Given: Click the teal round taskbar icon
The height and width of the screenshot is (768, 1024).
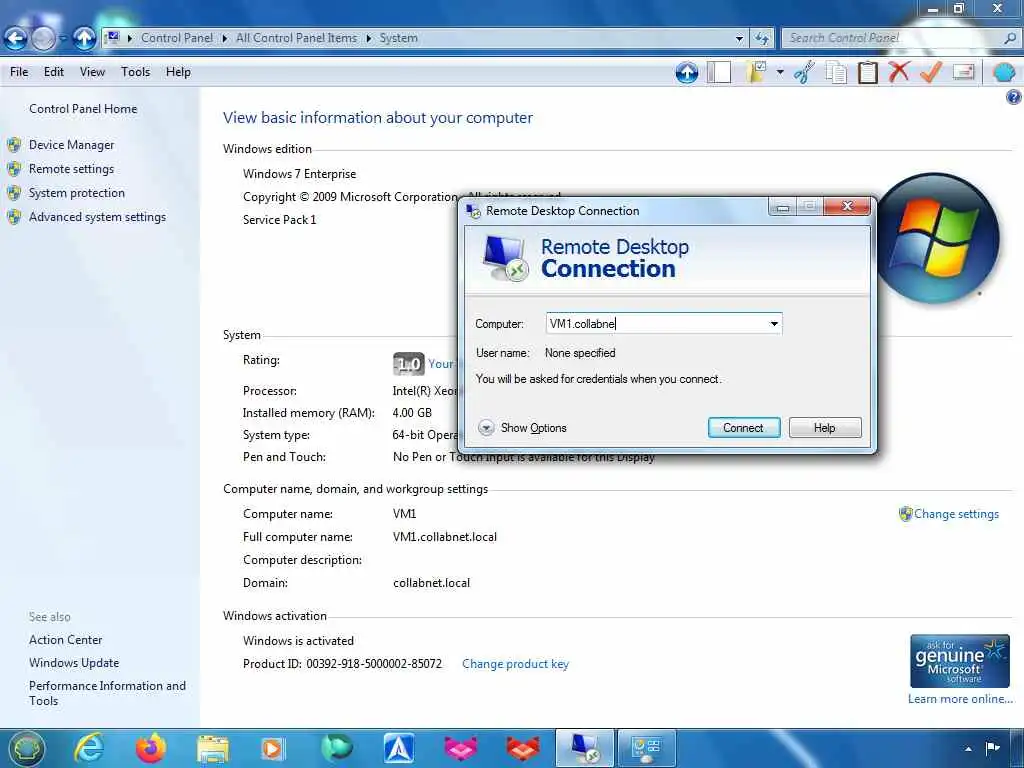Looking at the screenshot, I should coord(336,748).
